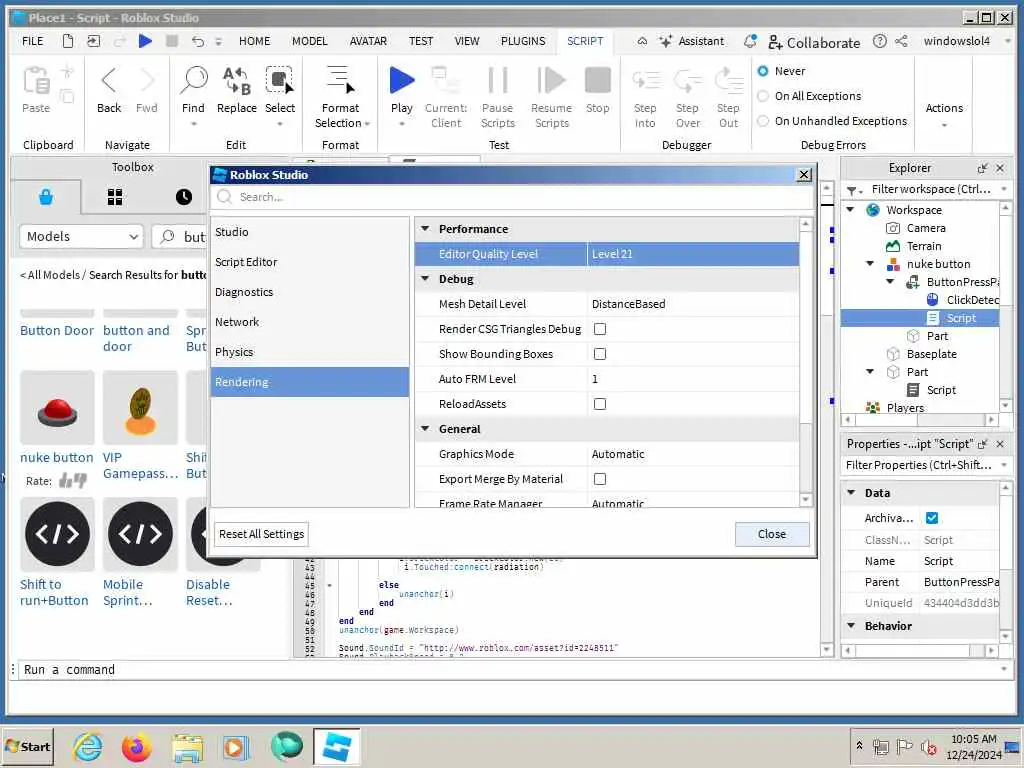Screen dimensions: 1024x768
Task: Open the Assistant sparkle button
Action: pos(692,41)
